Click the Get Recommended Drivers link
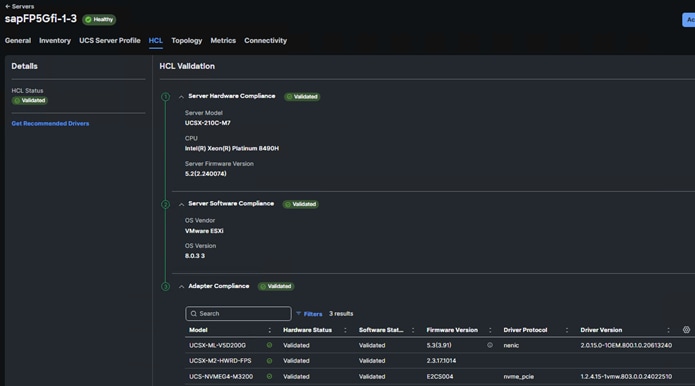Image resolution: width=695 pixels, height=386 pixels. coord(50,124)
